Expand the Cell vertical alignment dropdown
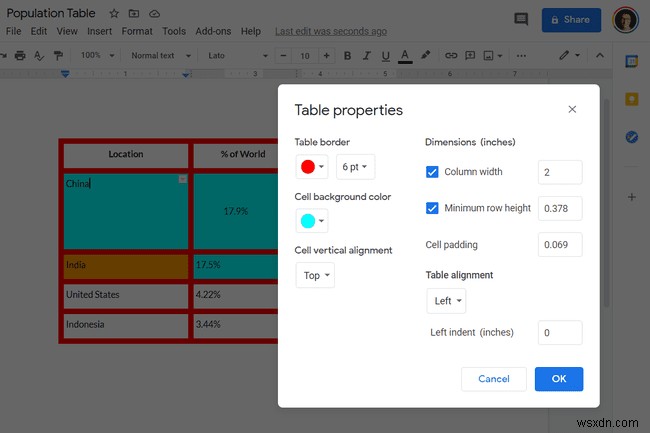The width and height of the screenshot is (650, 433). coord(315,275)
